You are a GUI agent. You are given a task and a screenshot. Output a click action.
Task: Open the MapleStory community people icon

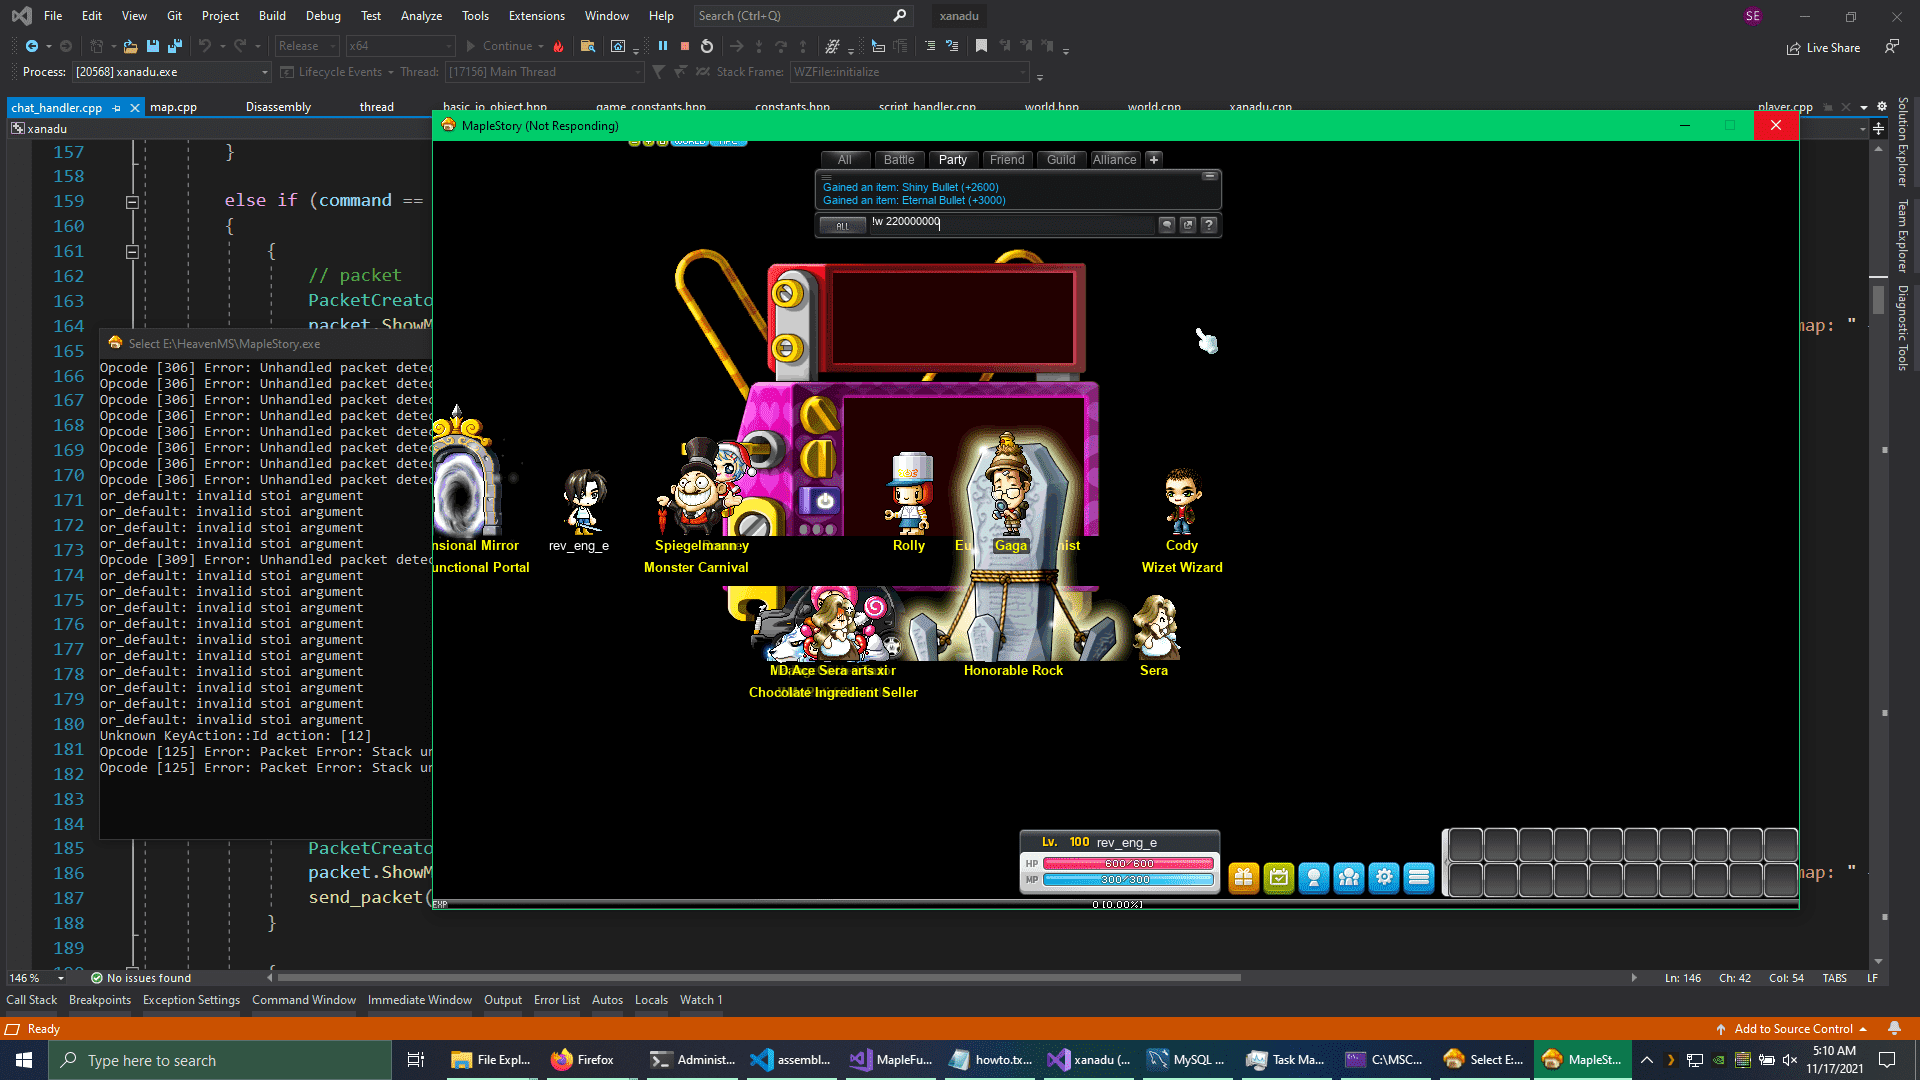[1348, 878]
